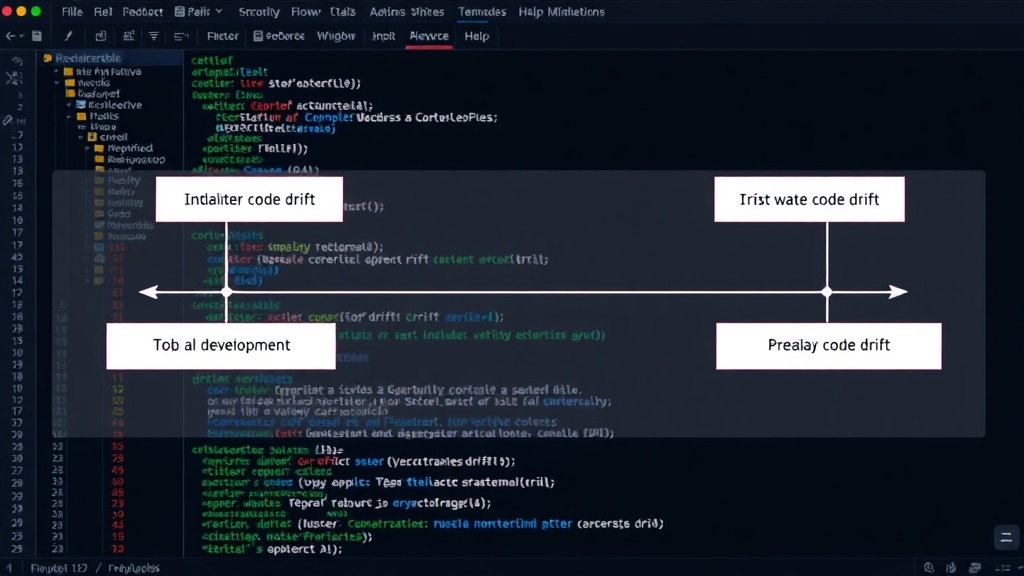Click the stacked windows icon in the status bar
This screenshot has height=576, width=1024.
[x=975, y=568]
